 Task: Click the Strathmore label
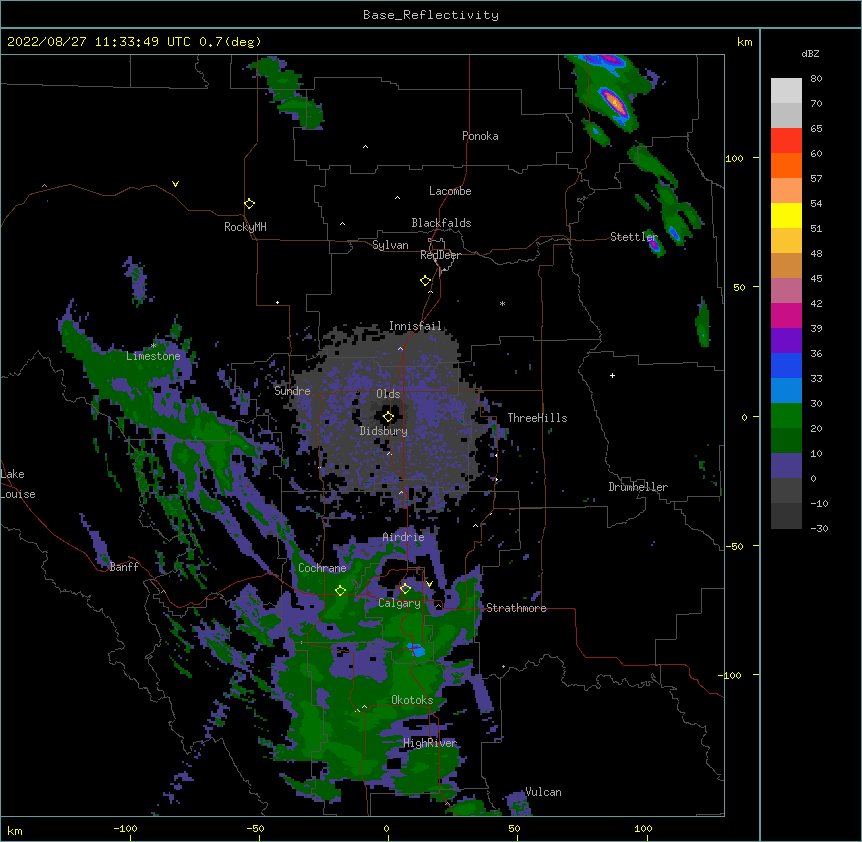pos(516,608)
